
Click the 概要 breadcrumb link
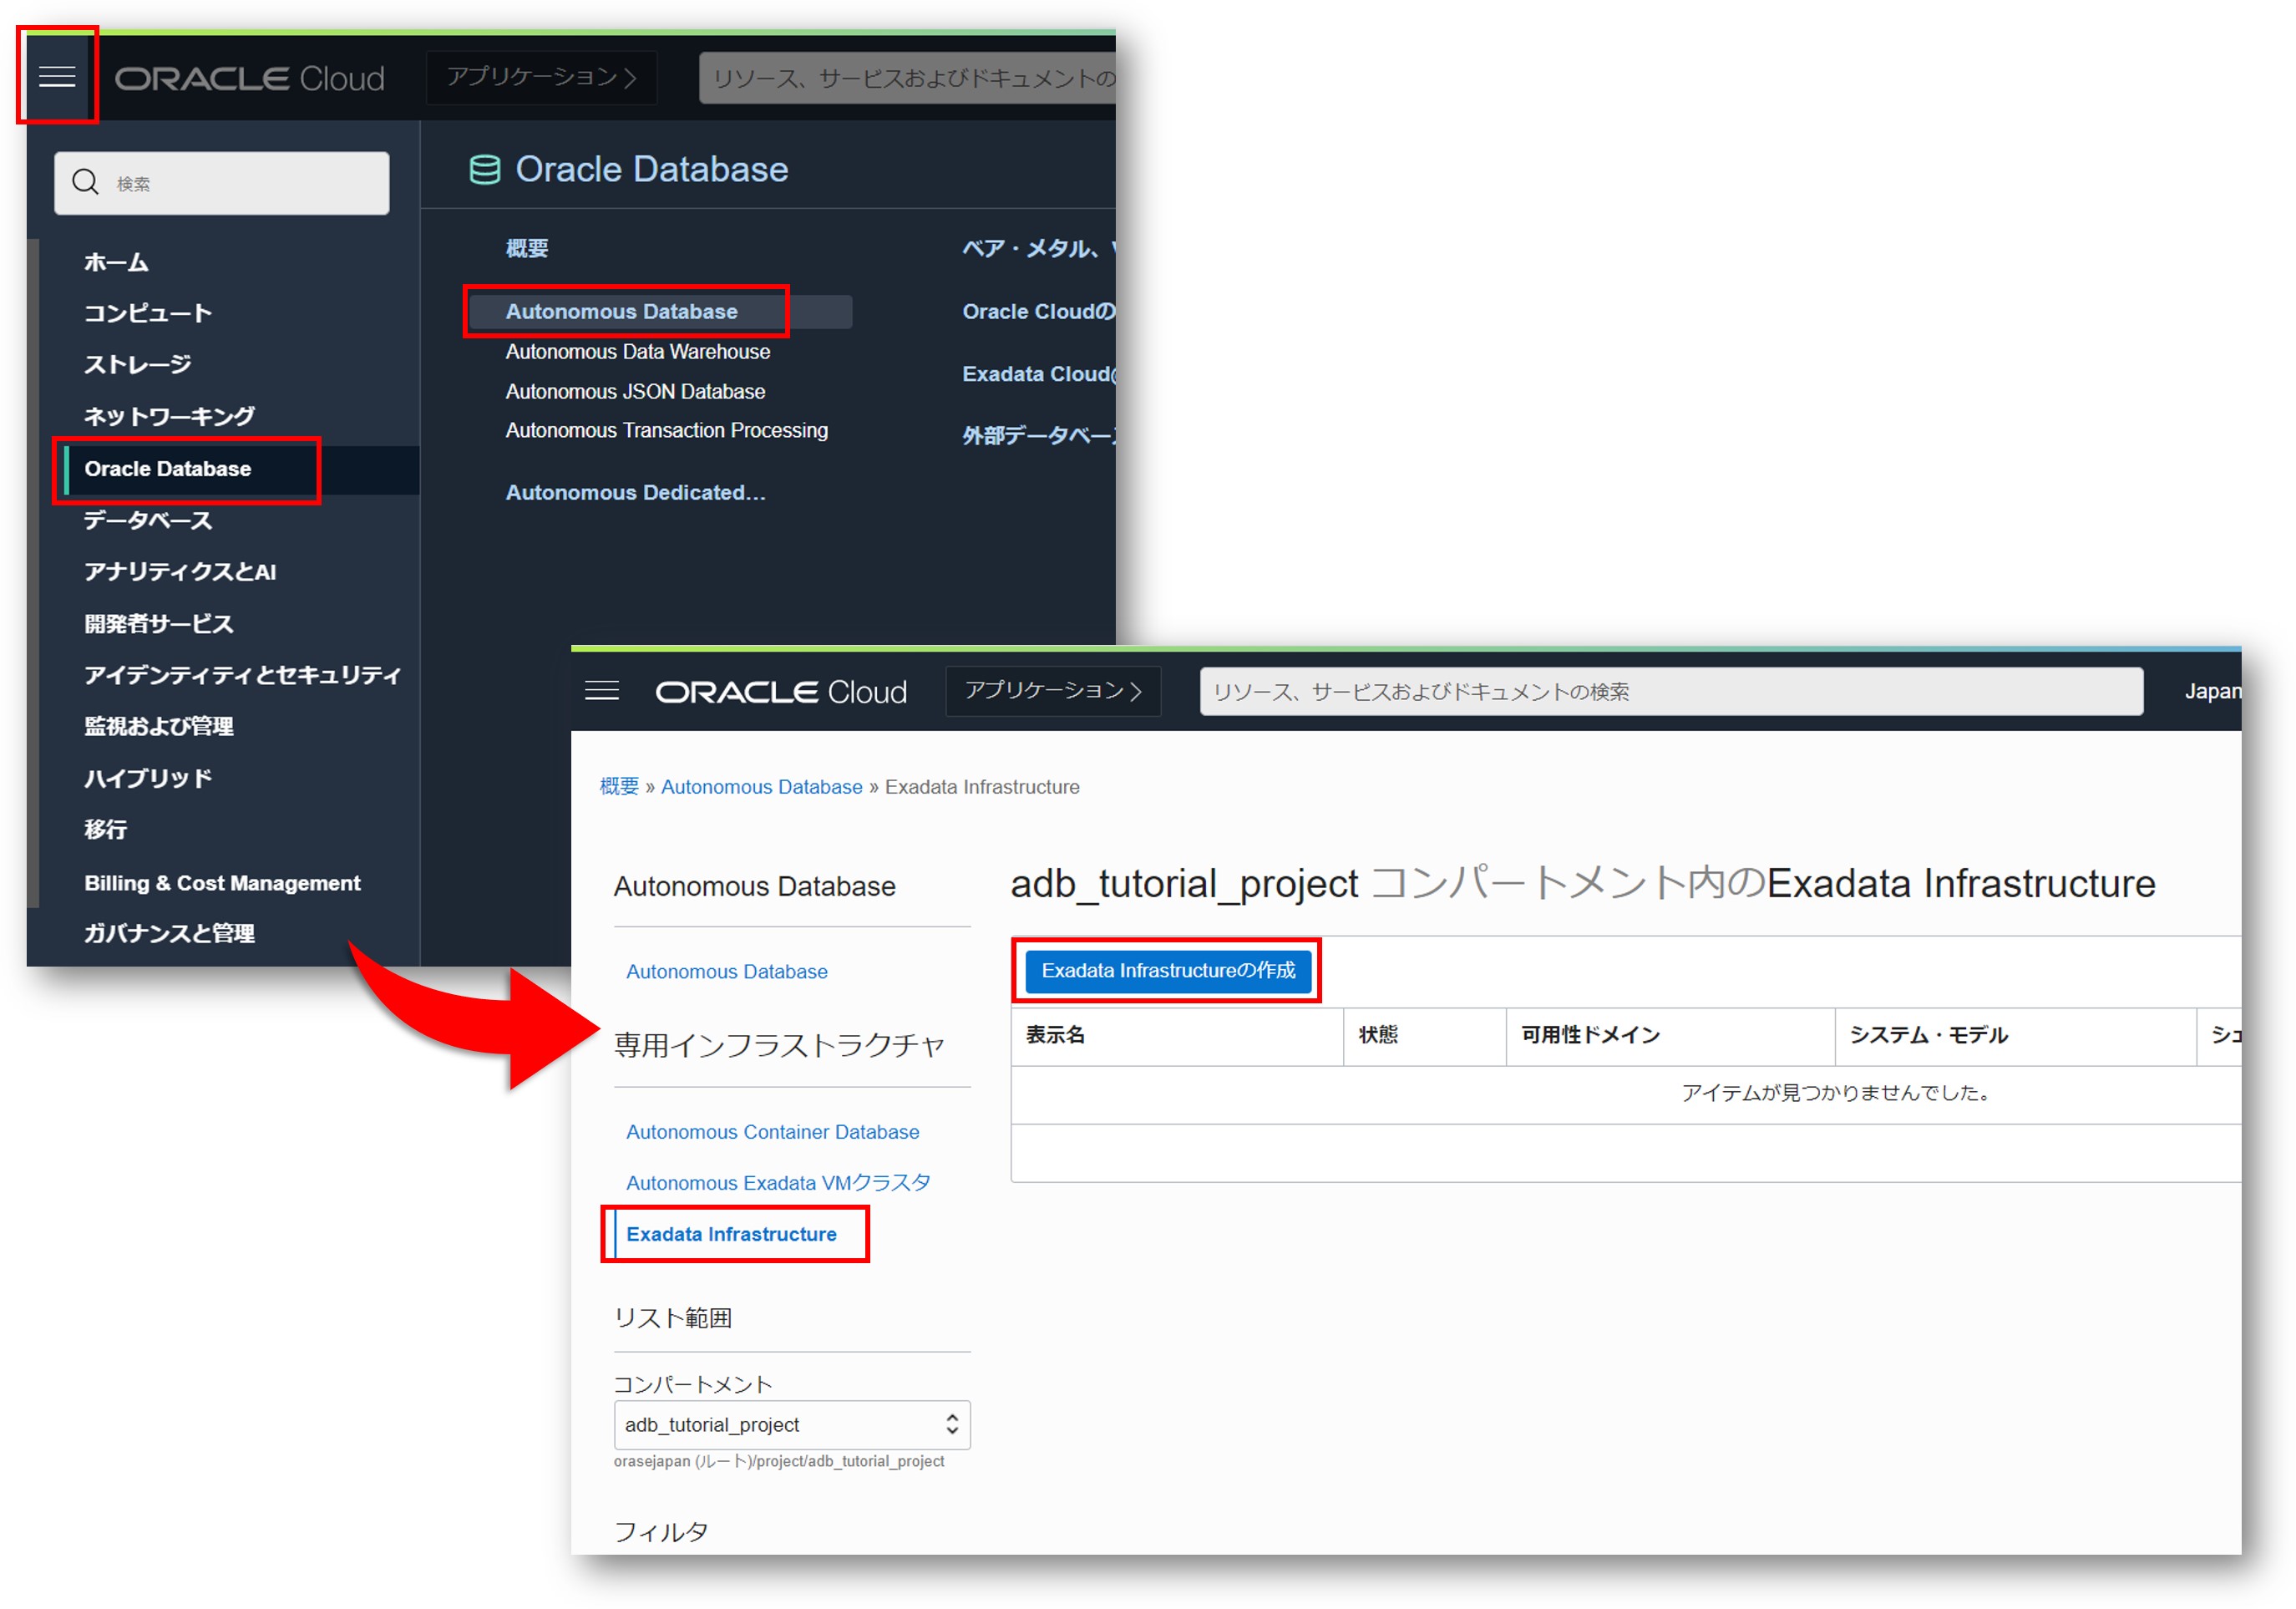[618, 786]
